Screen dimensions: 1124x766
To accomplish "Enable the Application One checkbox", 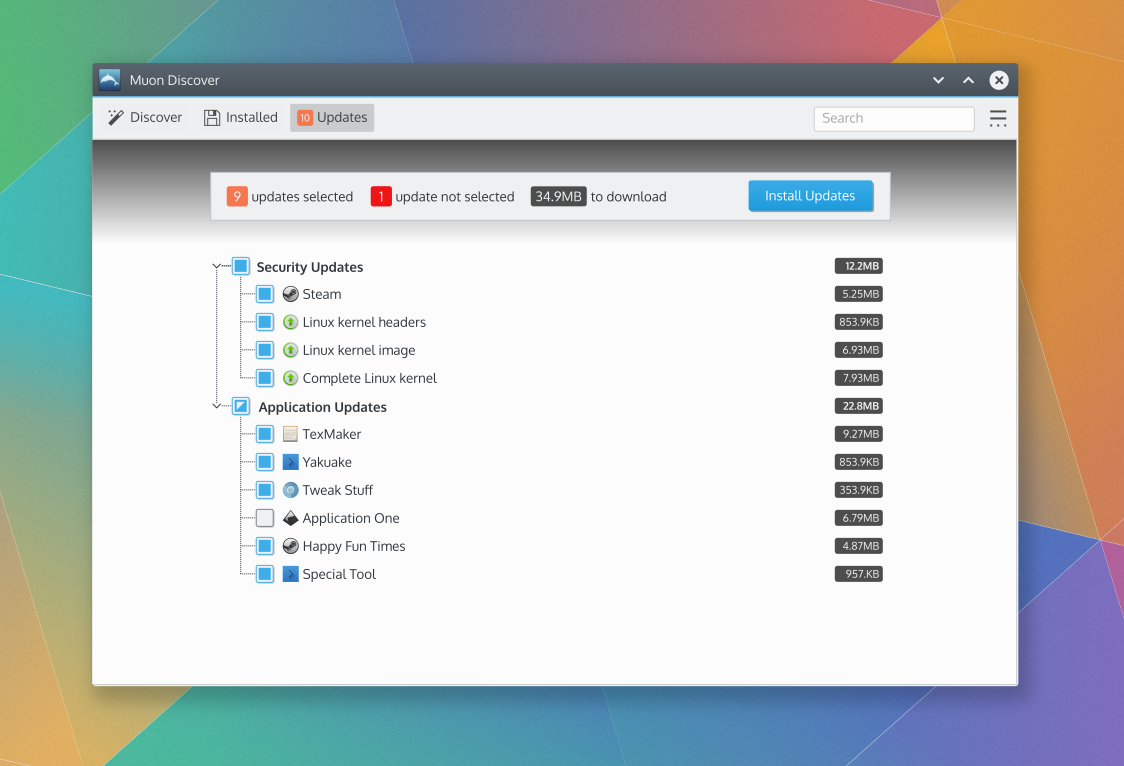I will (x=264, y=518).
